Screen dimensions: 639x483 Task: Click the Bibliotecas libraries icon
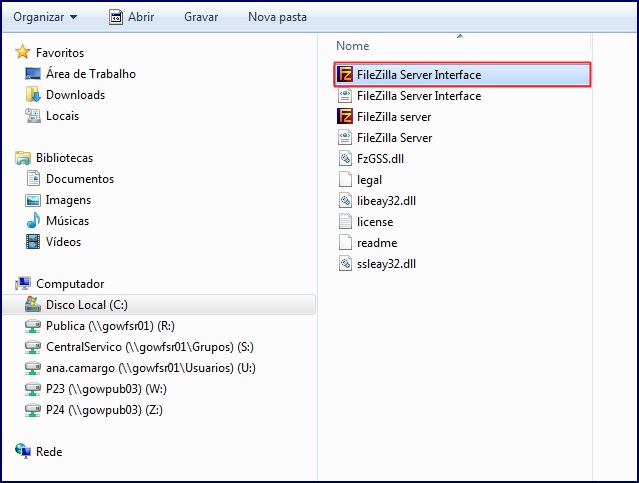tap(23, 158)
